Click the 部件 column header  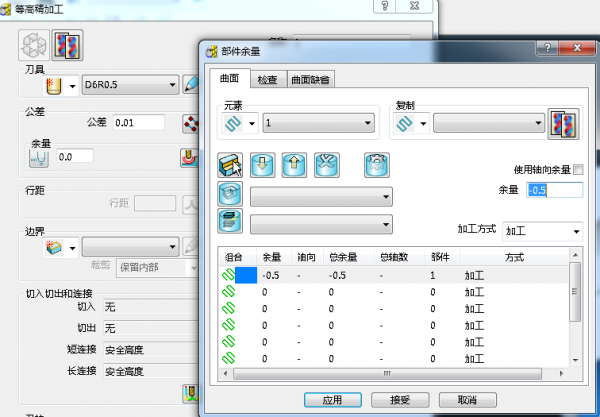(x=440, y=257)
